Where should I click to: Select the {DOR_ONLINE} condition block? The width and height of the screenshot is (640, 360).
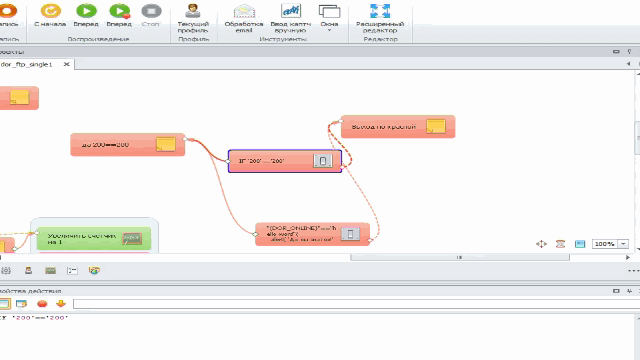click(x=313, y=234)
